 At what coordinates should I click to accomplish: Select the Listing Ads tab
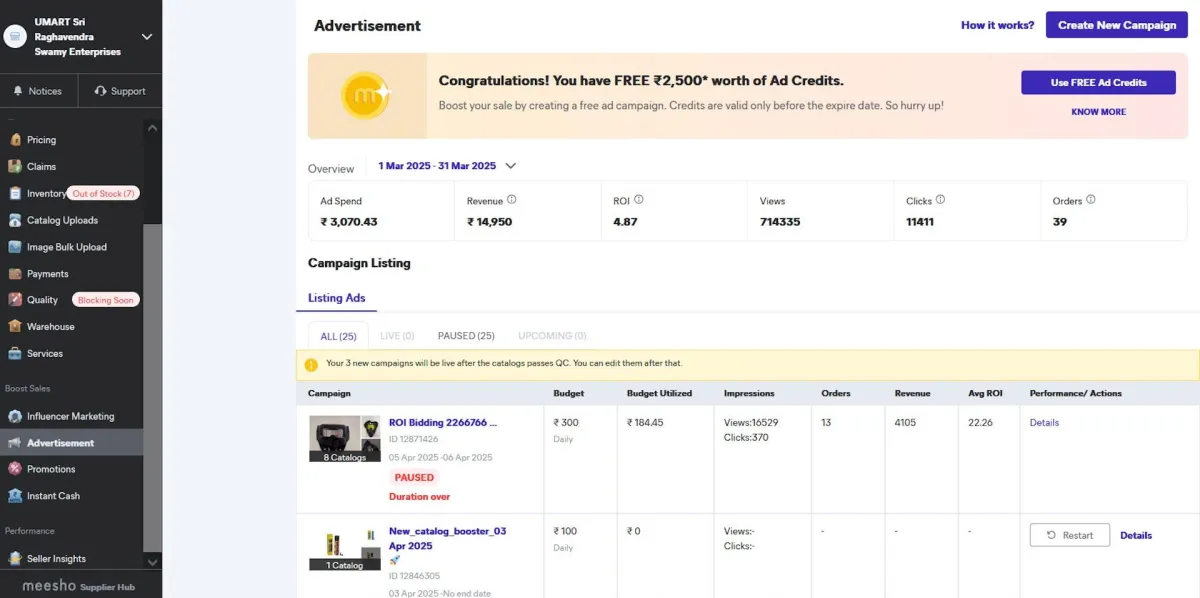tap(336, 298)
